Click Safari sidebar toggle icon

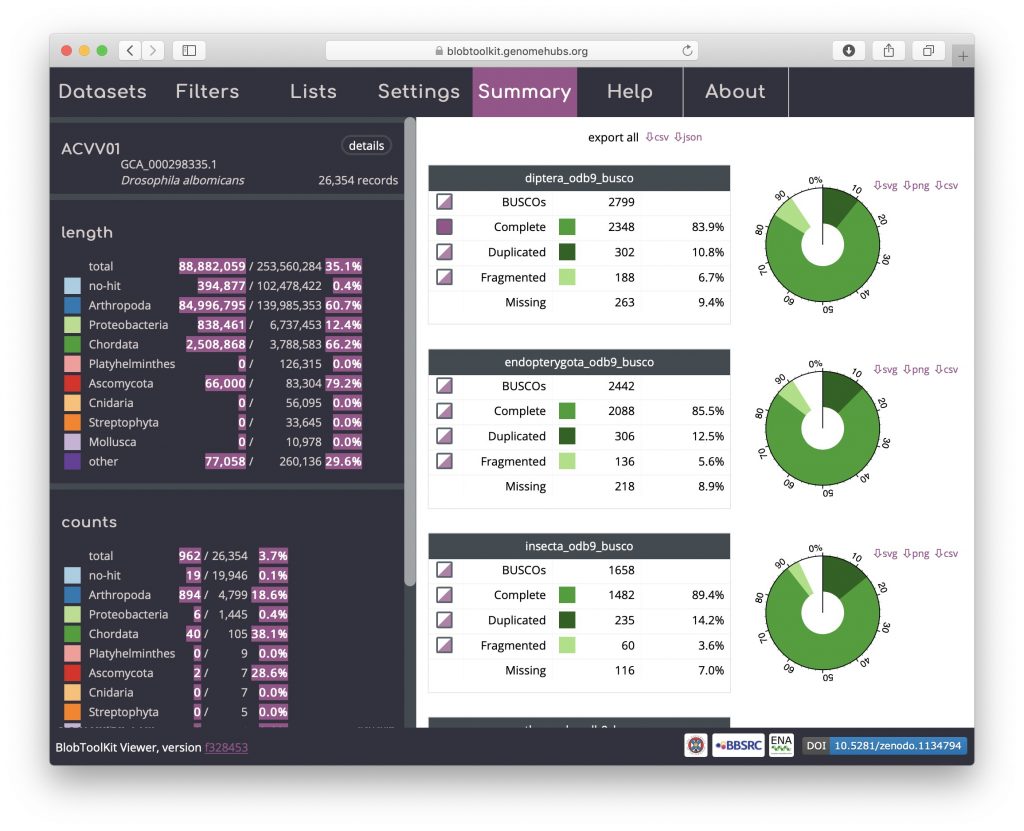(x=188, y=50)
